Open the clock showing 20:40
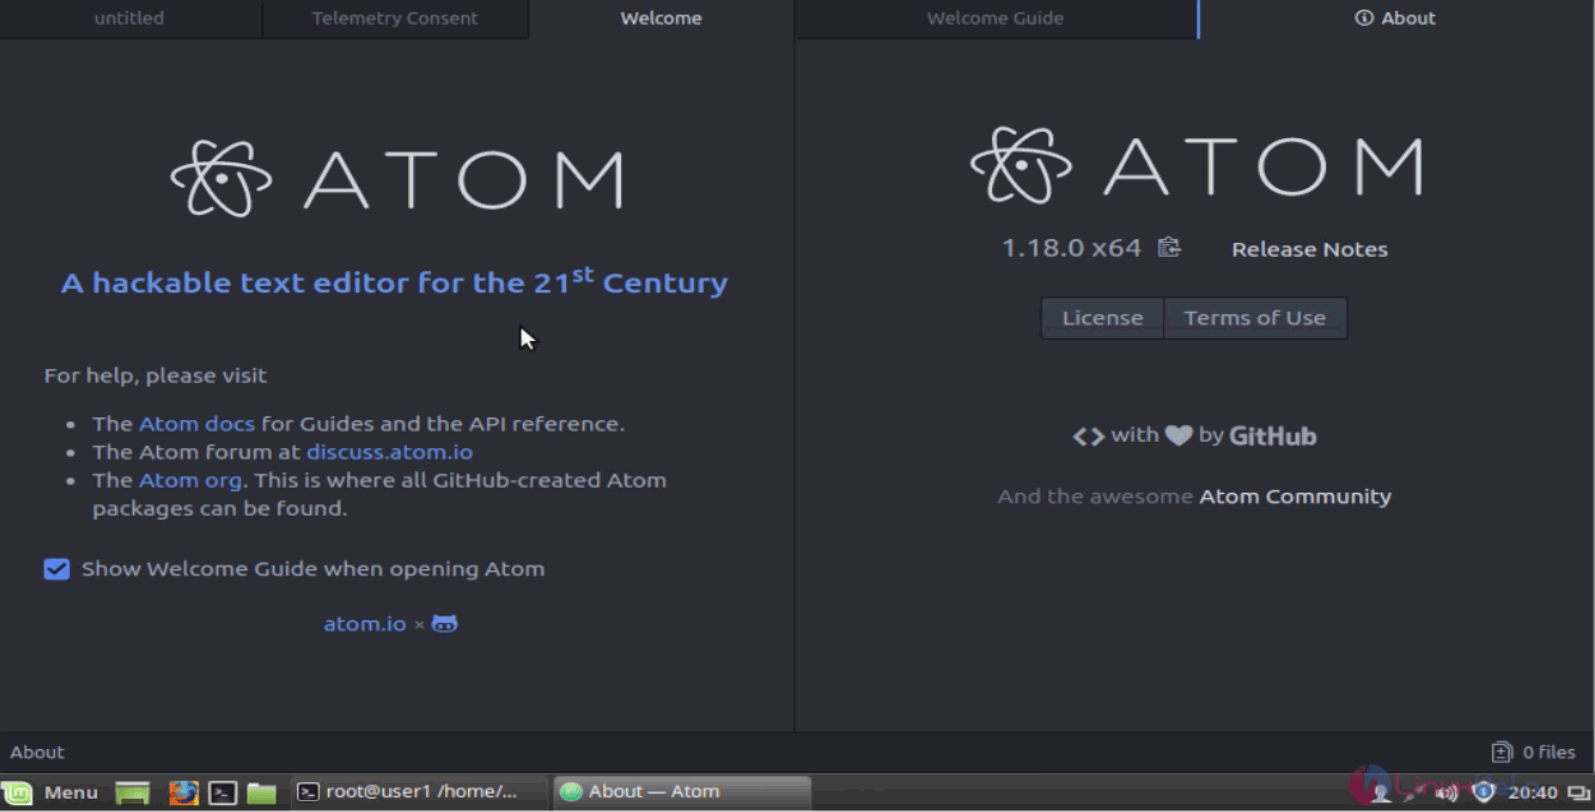Image resolution: width=1595 pixels, height=812 pixels. [1532, 793]
